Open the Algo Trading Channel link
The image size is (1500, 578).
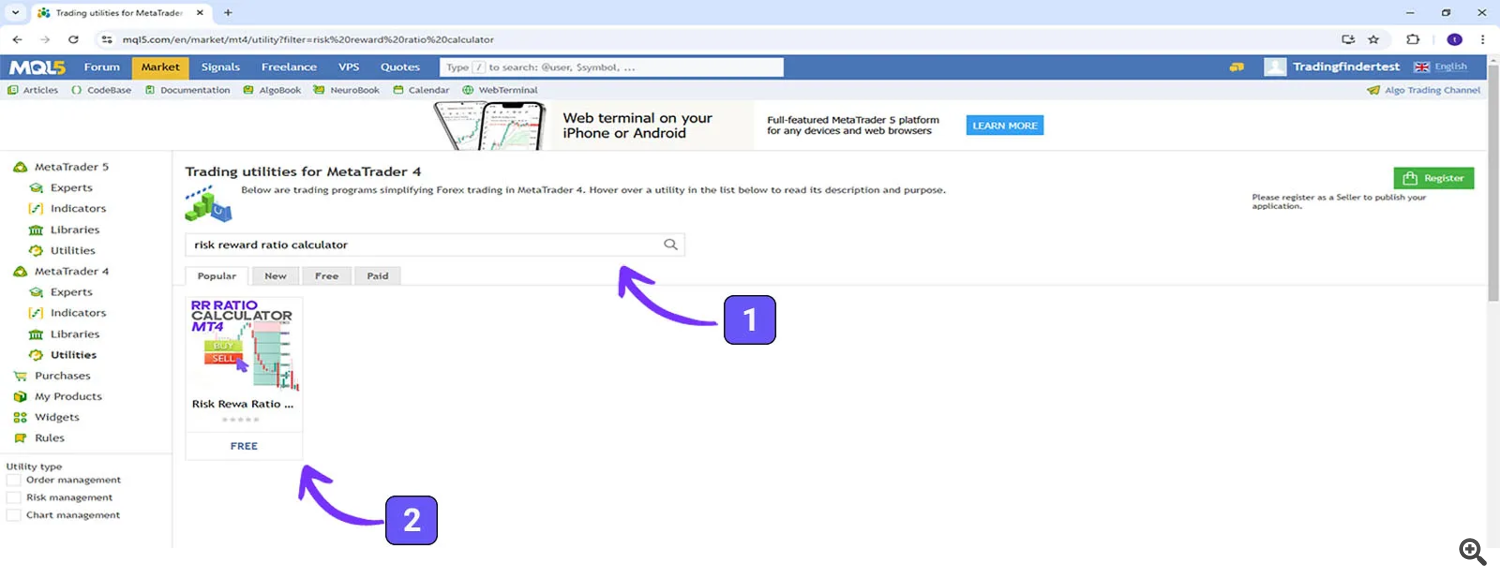[x=1424, y=90]
